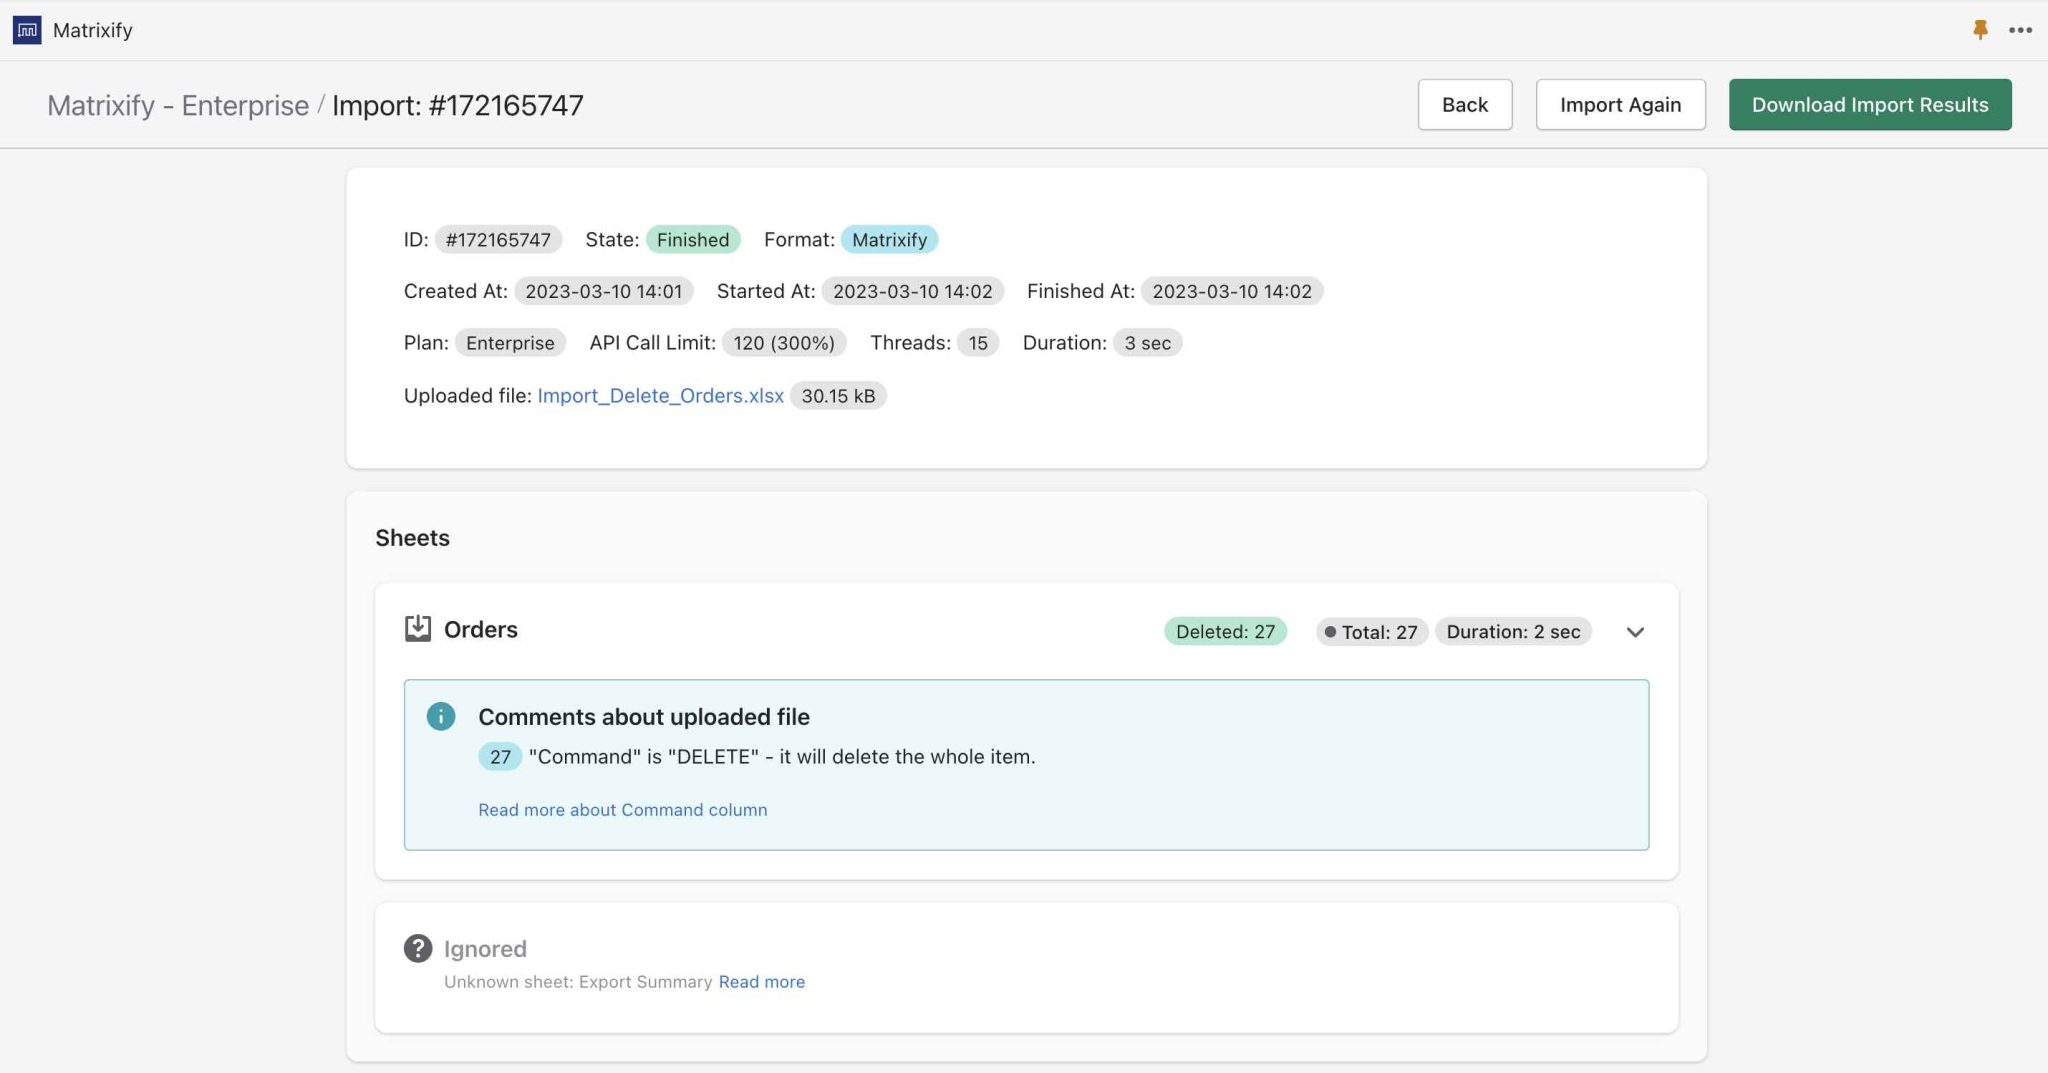Viewport: 2048px width, 1073px height.
Task: Collapse the Orders sheet details
Action: (x=1634, y=631)
